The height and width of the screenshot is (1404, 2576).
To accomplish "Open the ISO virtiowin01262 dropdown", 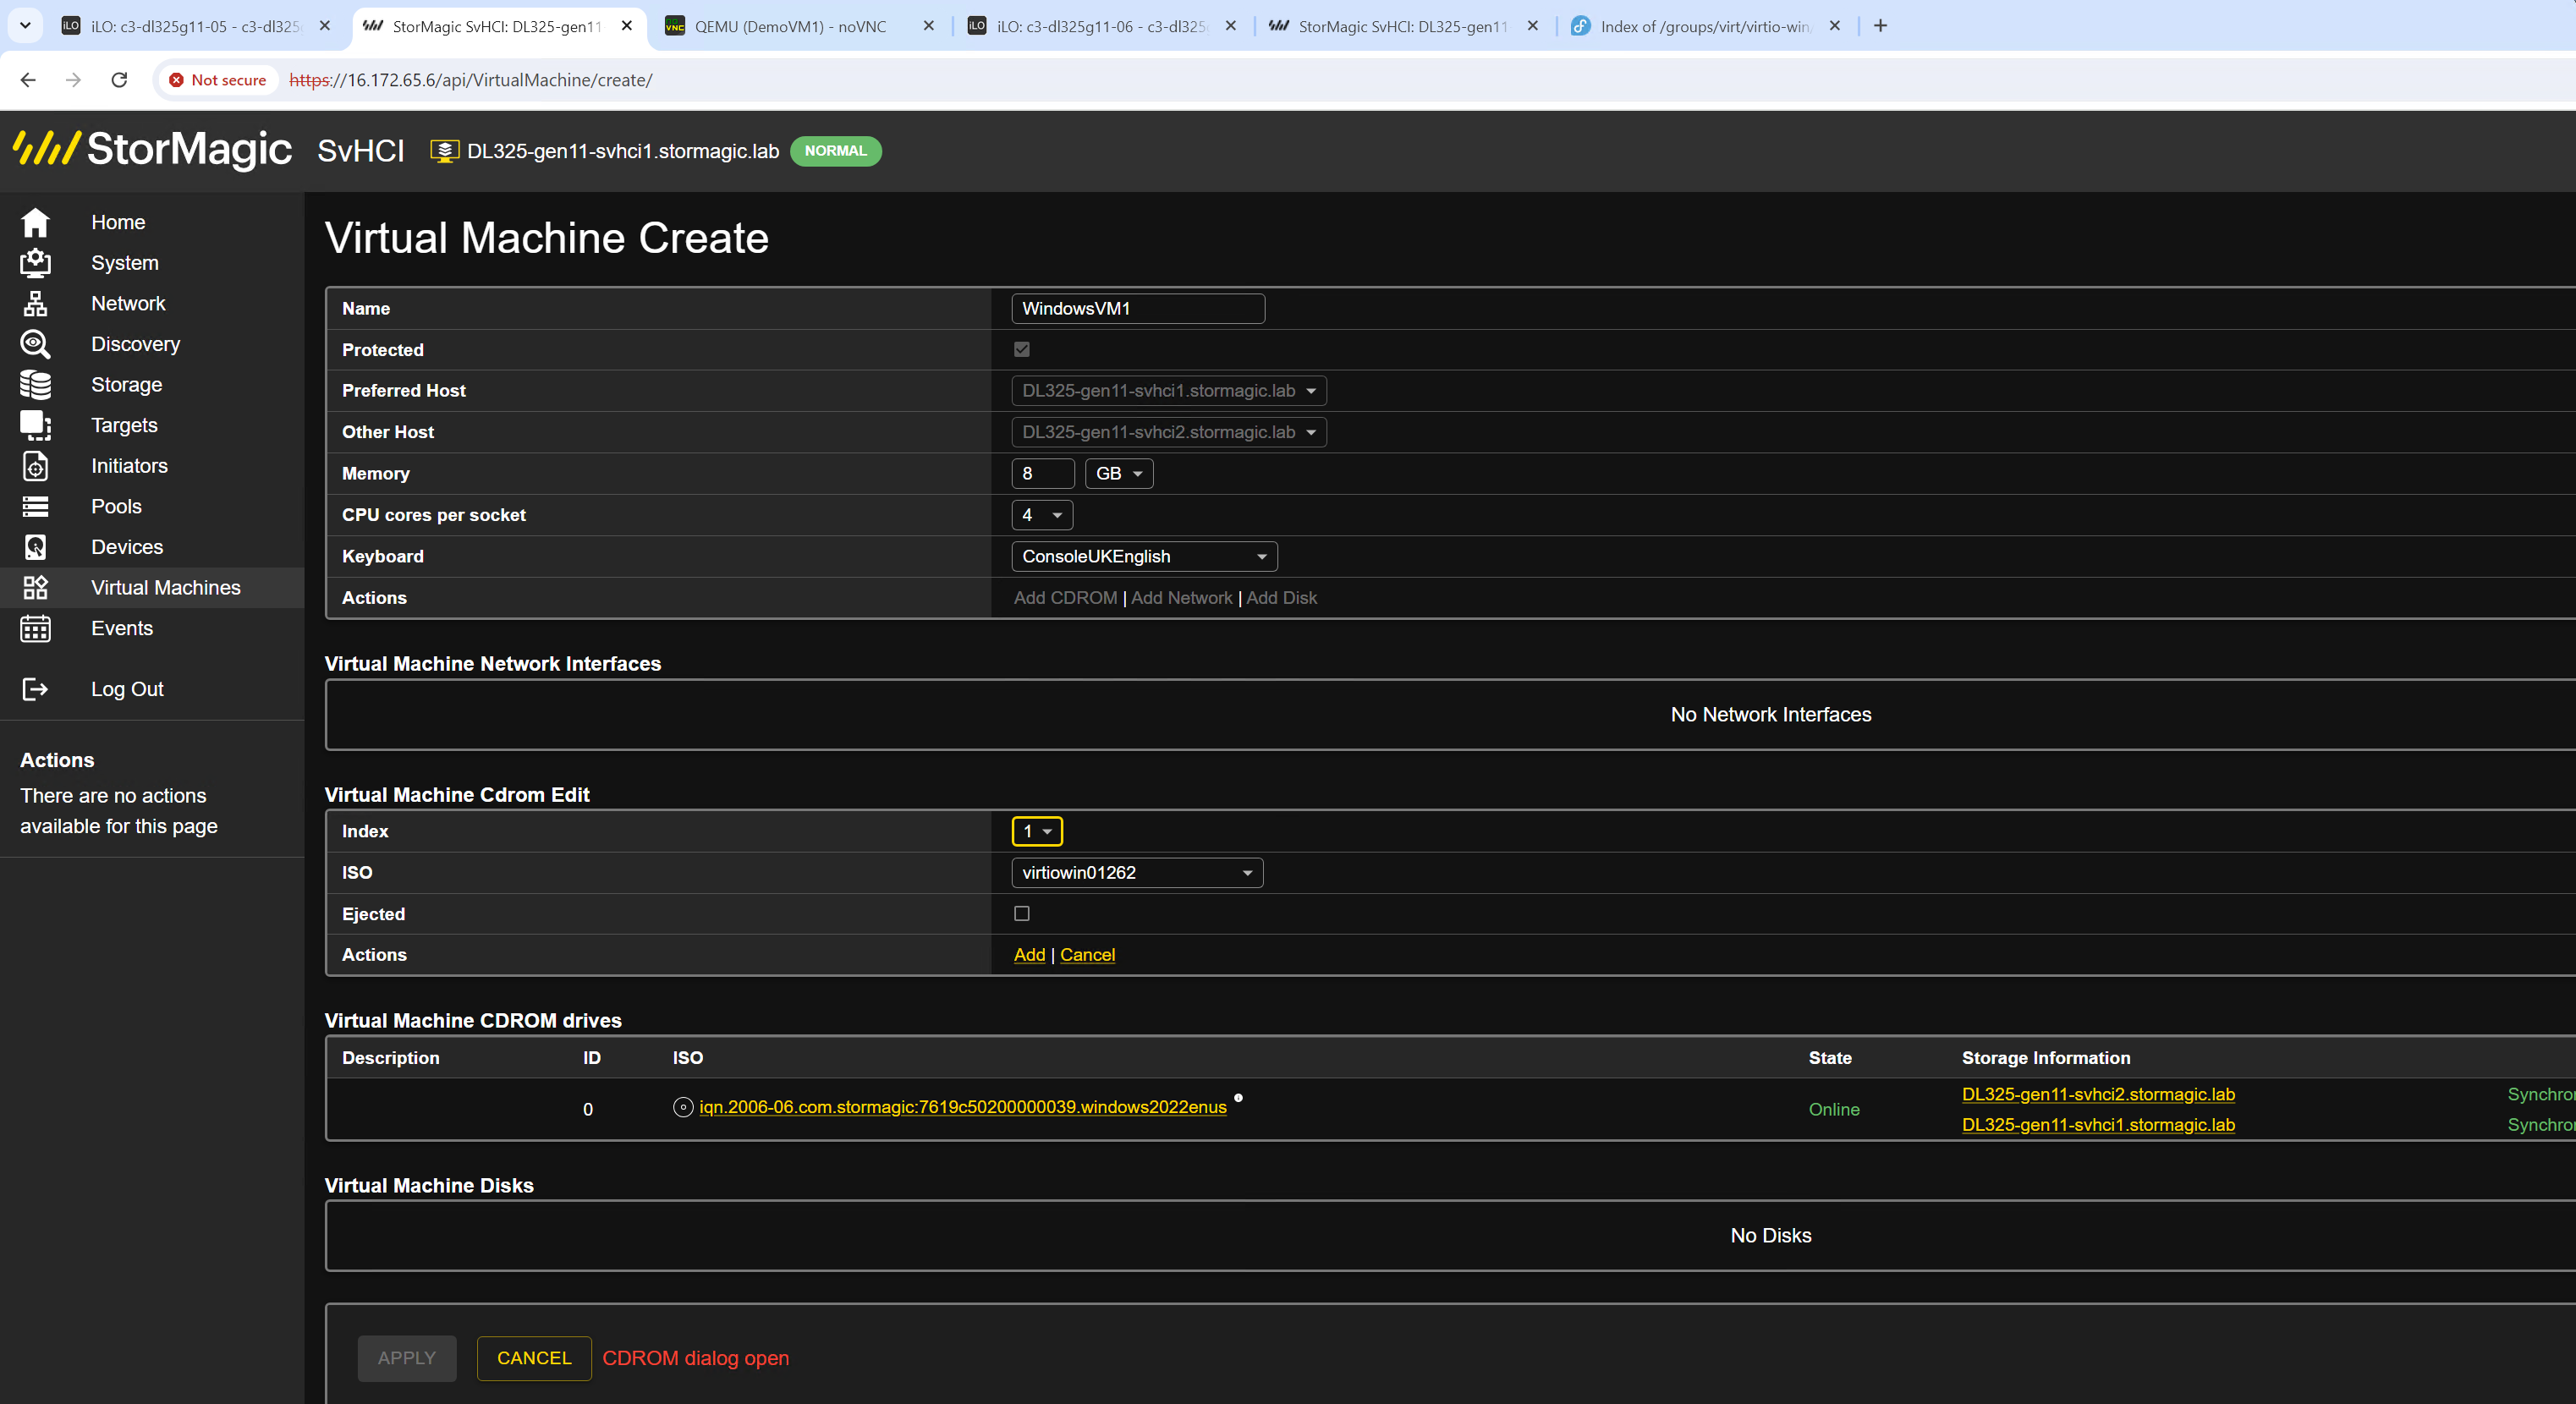I will pos(1137,873).
